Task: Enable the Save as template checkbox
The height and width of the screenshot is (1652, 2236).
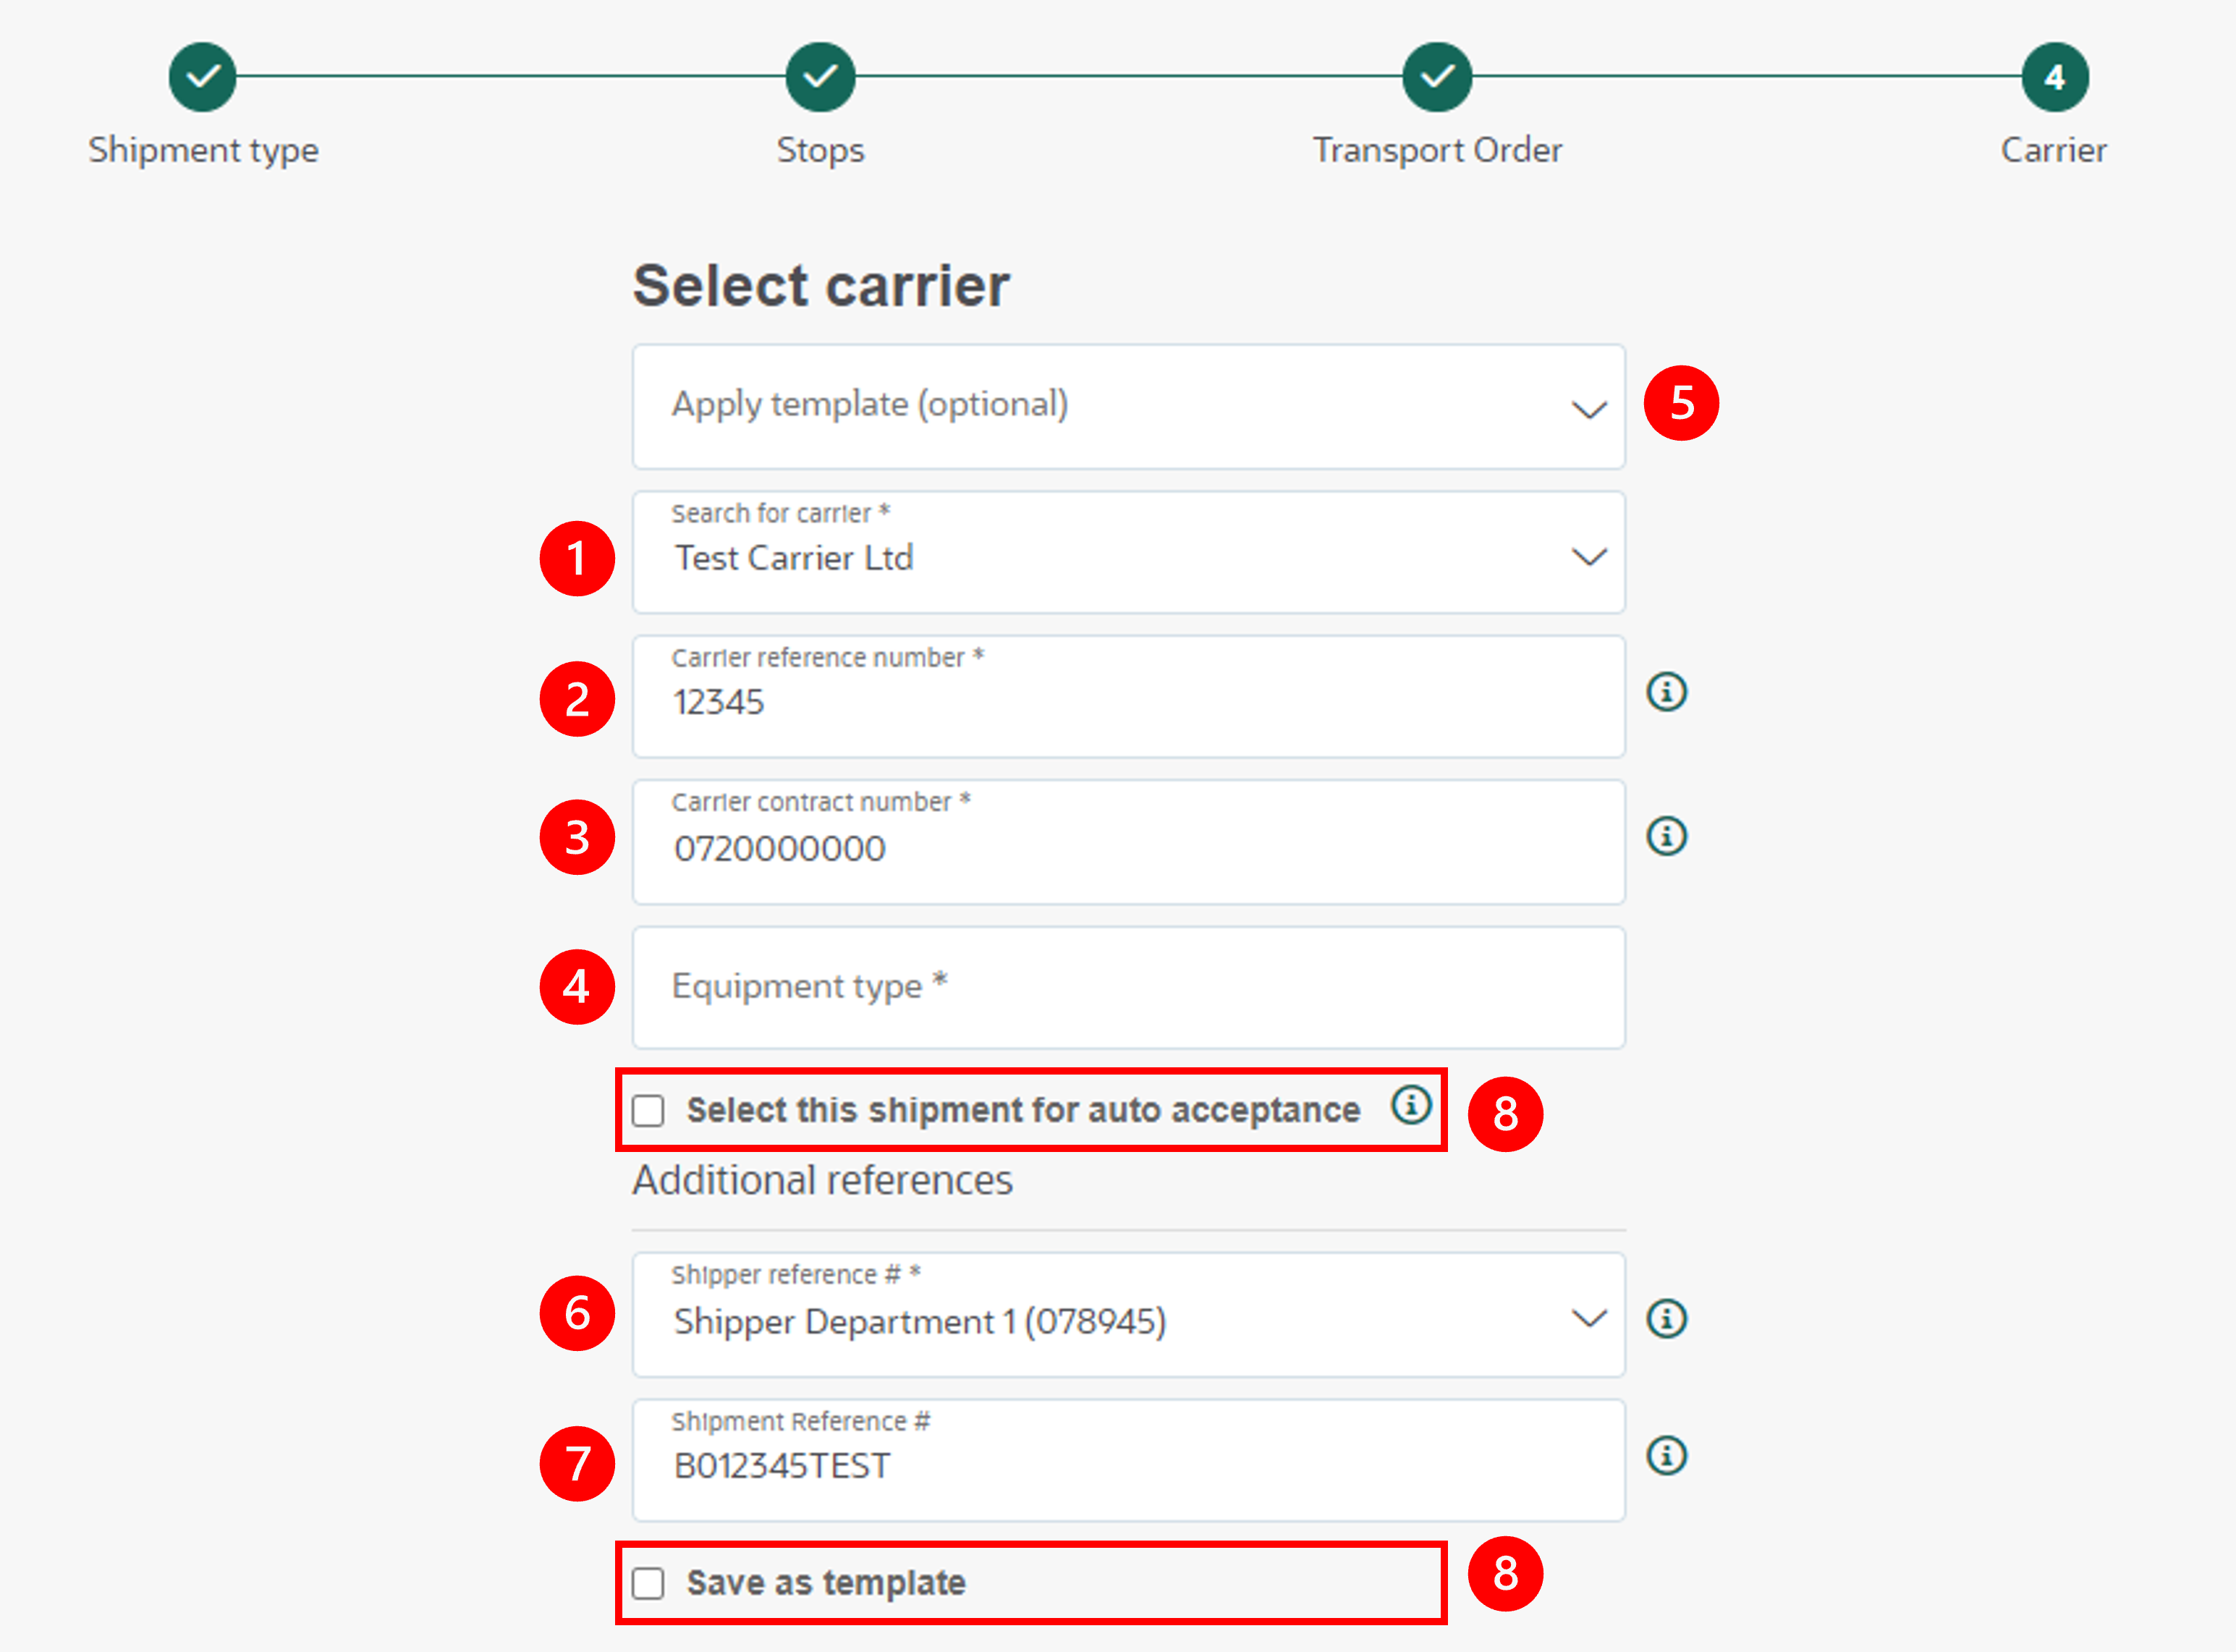Action: 648,1583
